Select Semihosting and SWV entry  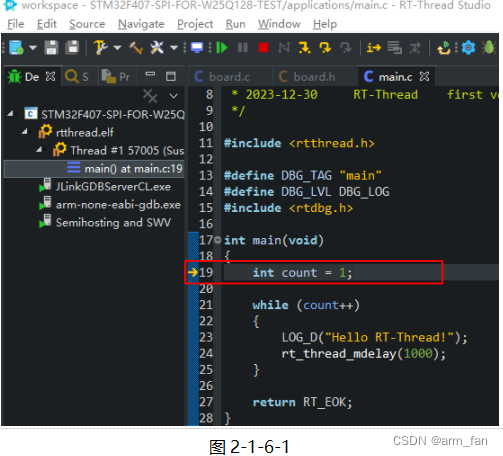pyautogui.click(x=105, y=222)
